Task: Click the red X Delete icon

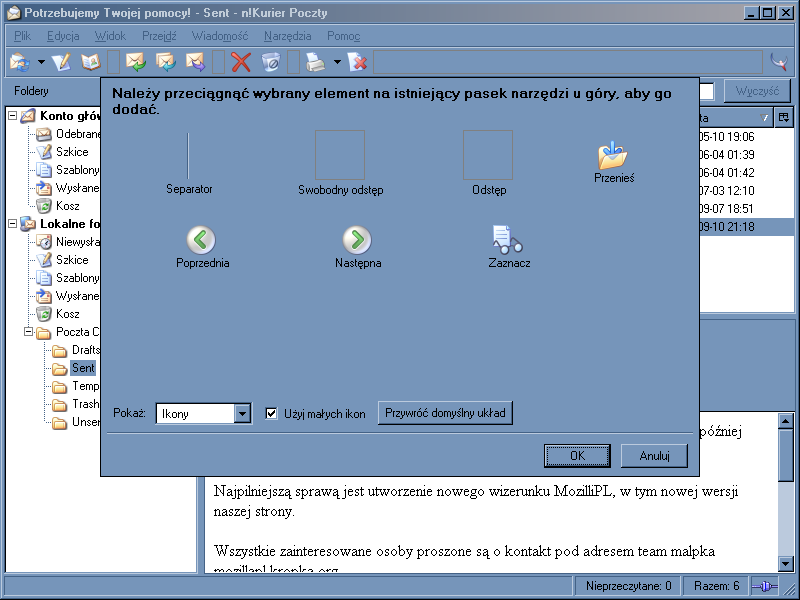Action: 241,62
